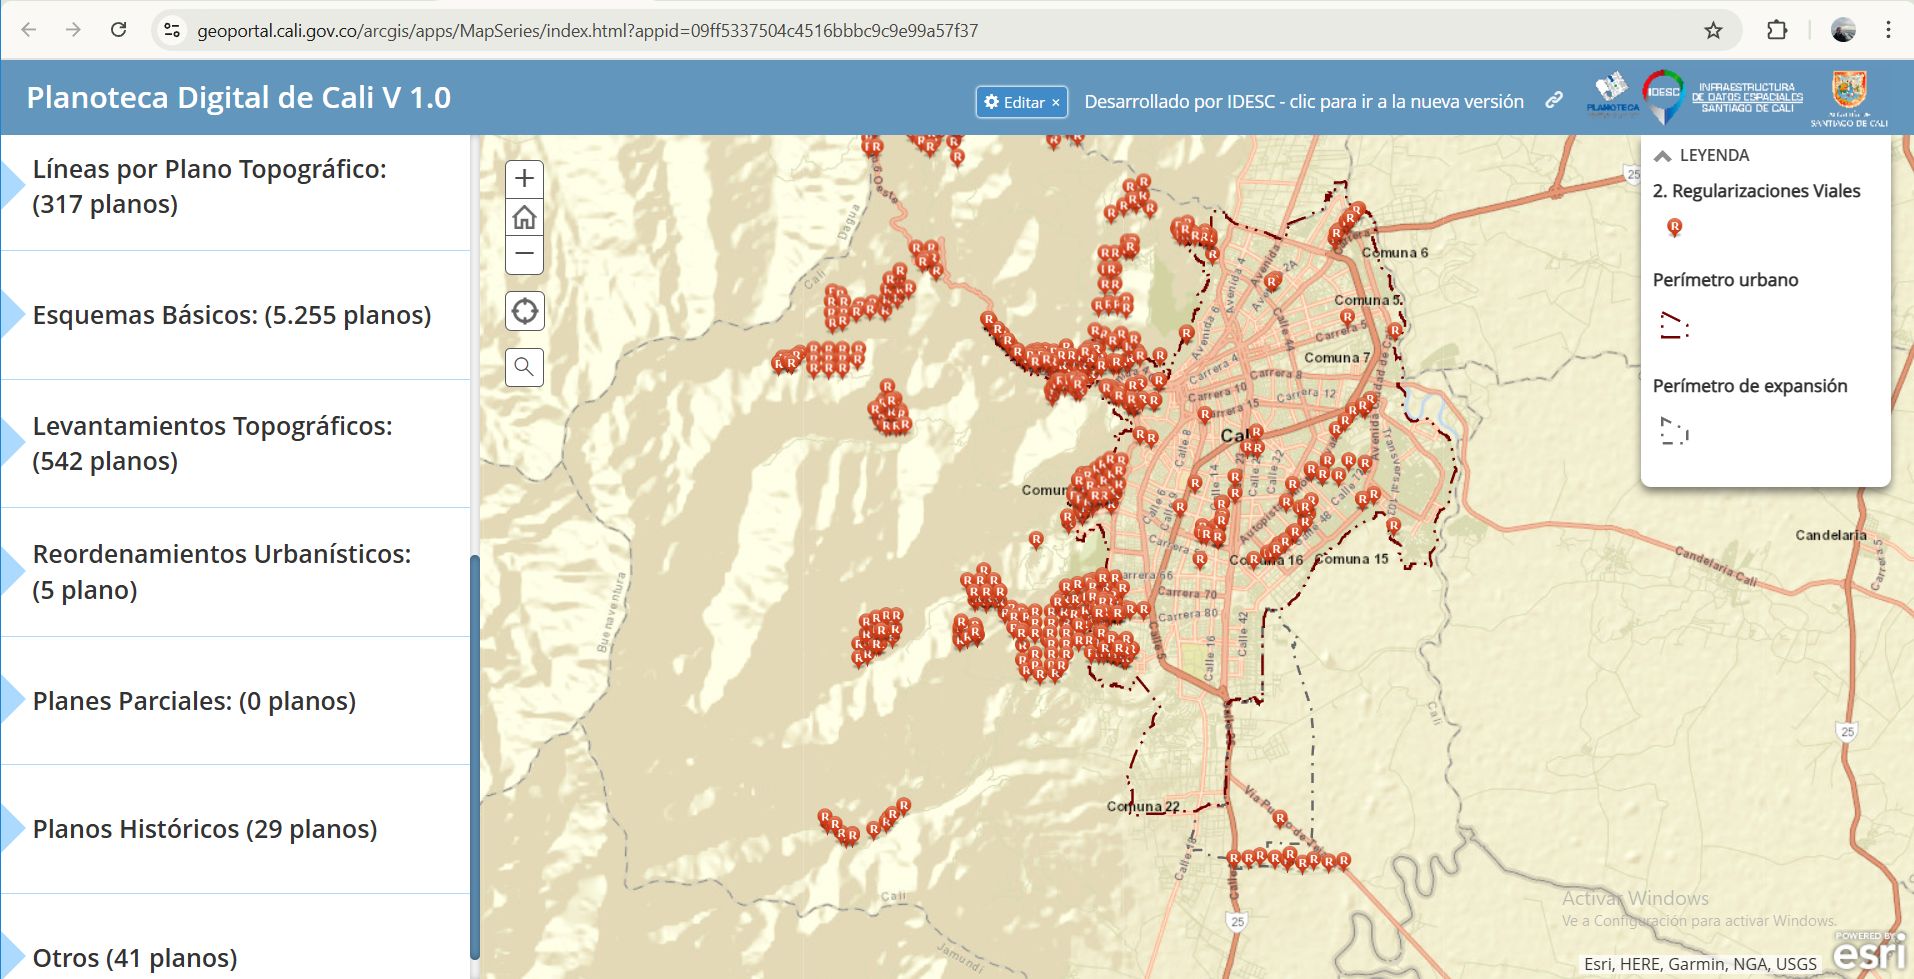This screenshot has width=1914, height=979.
Task: Open the map search tool
Action: tap(524, 367)
